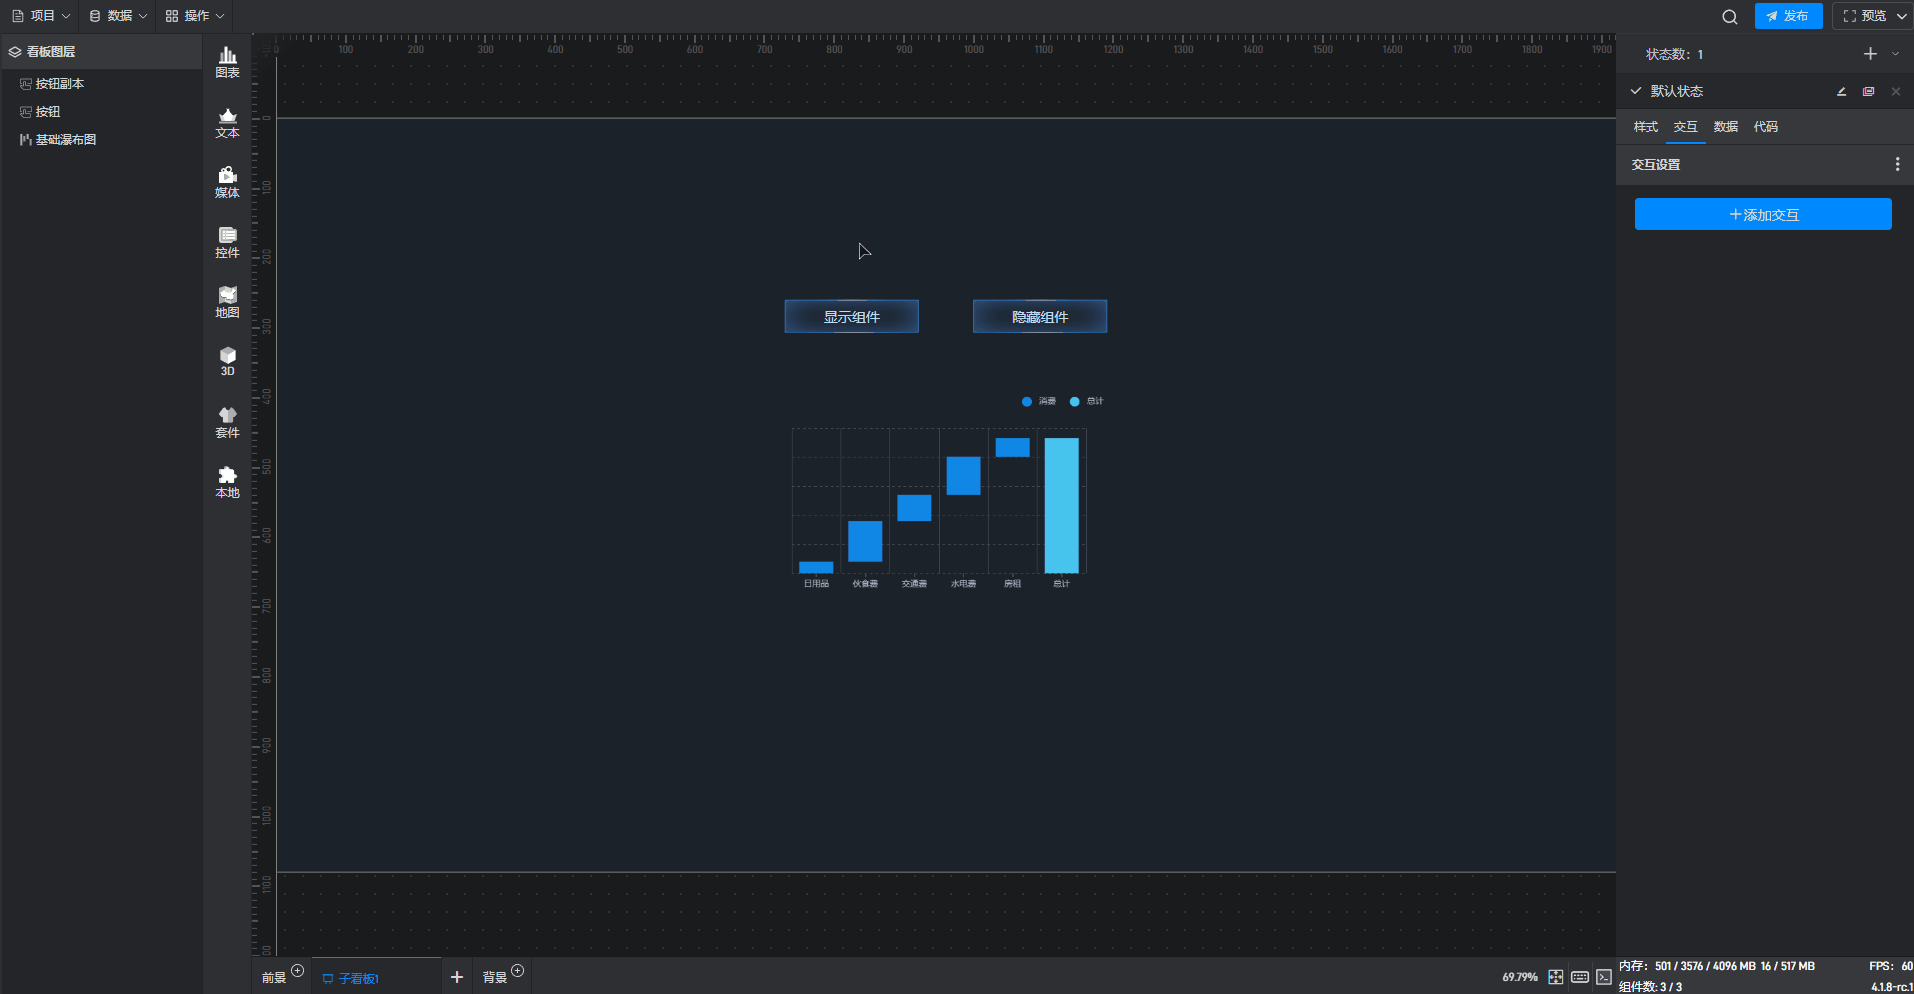Open the 文本 text component category
Viewport: 1914px width, 994px height.
click(227, 122)
